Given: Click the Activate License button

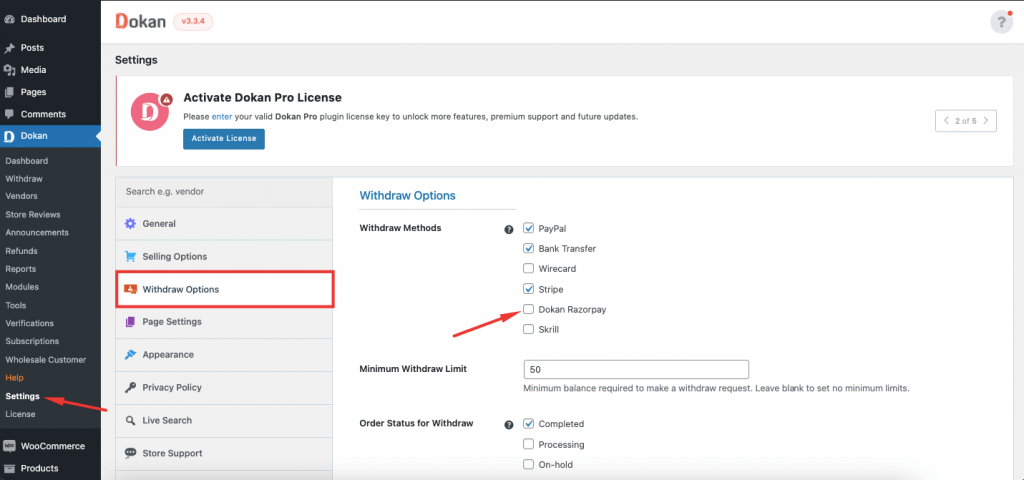Looking at the screenshot, I should [x=223, y=138].
